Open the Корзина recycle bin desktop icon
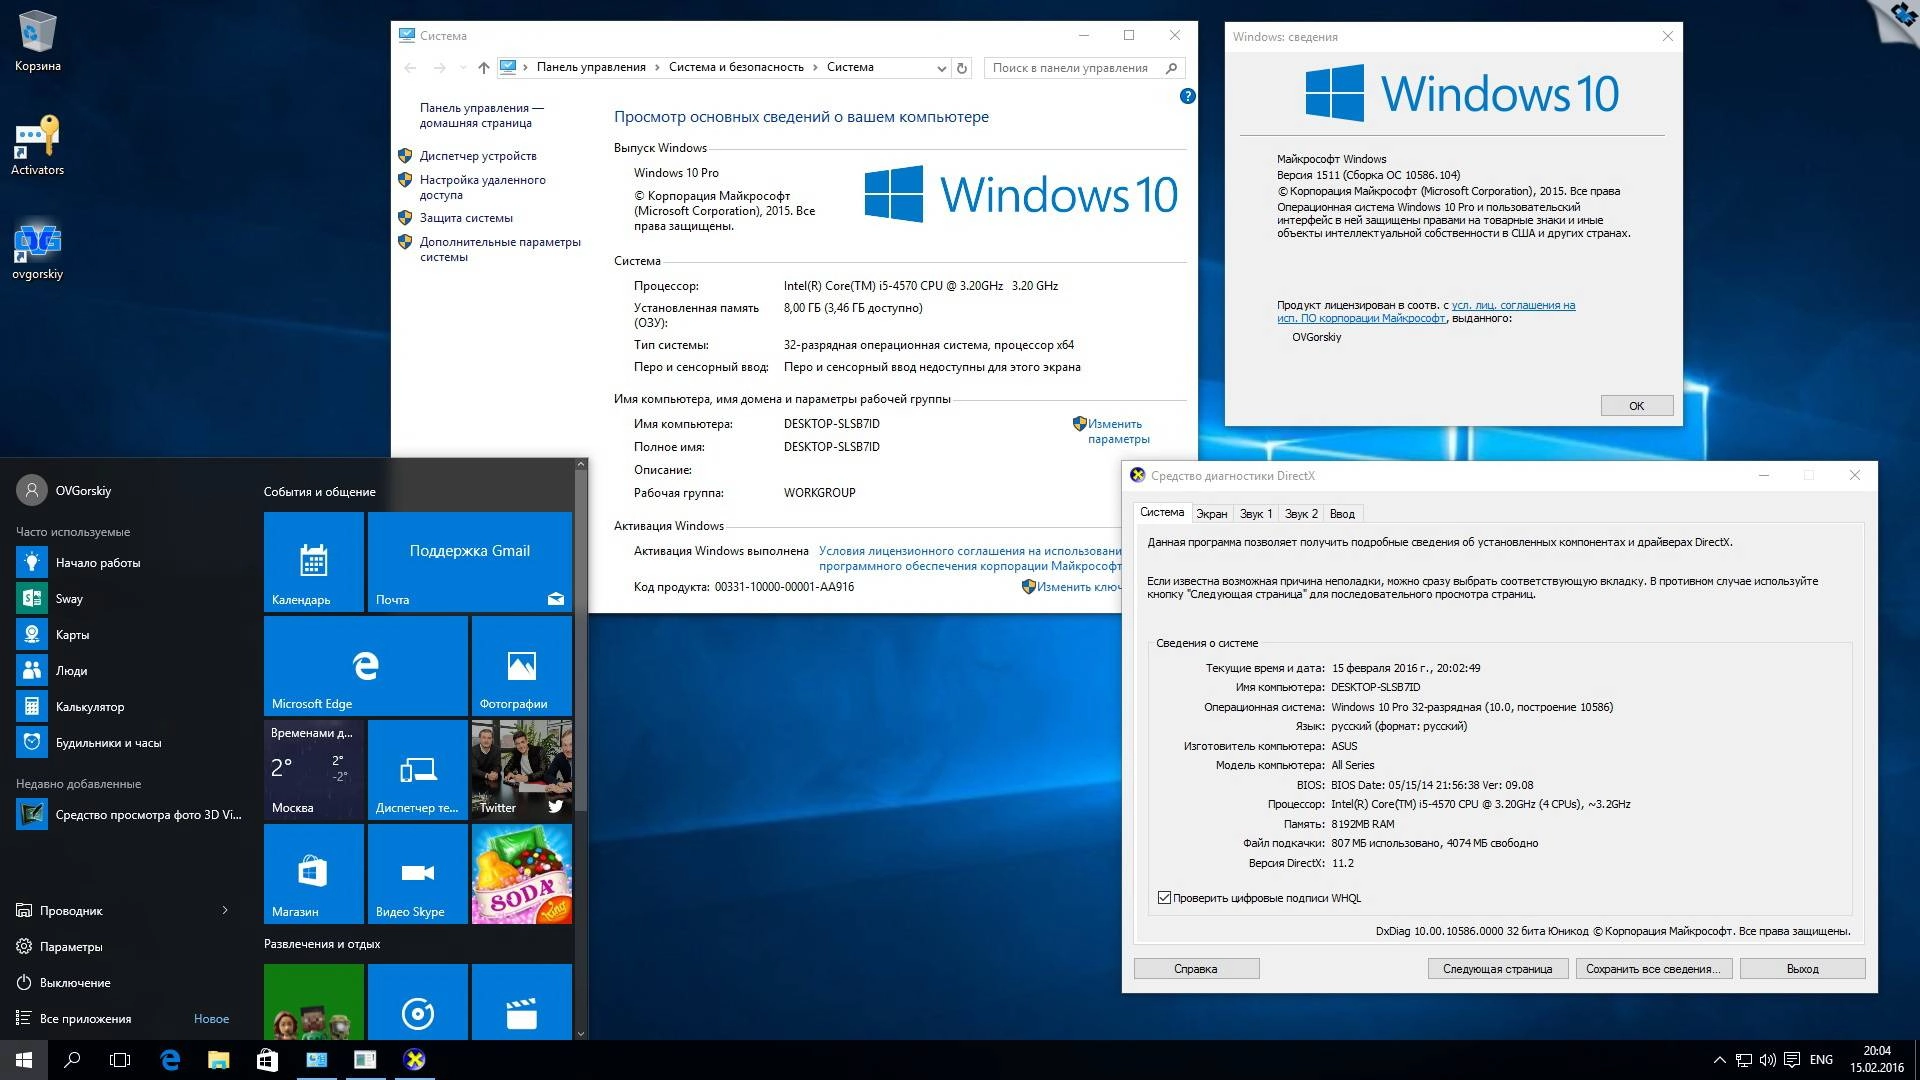Image resolution: width=1920 pixels, height=1080 pixels. click(x=37, y=40)
